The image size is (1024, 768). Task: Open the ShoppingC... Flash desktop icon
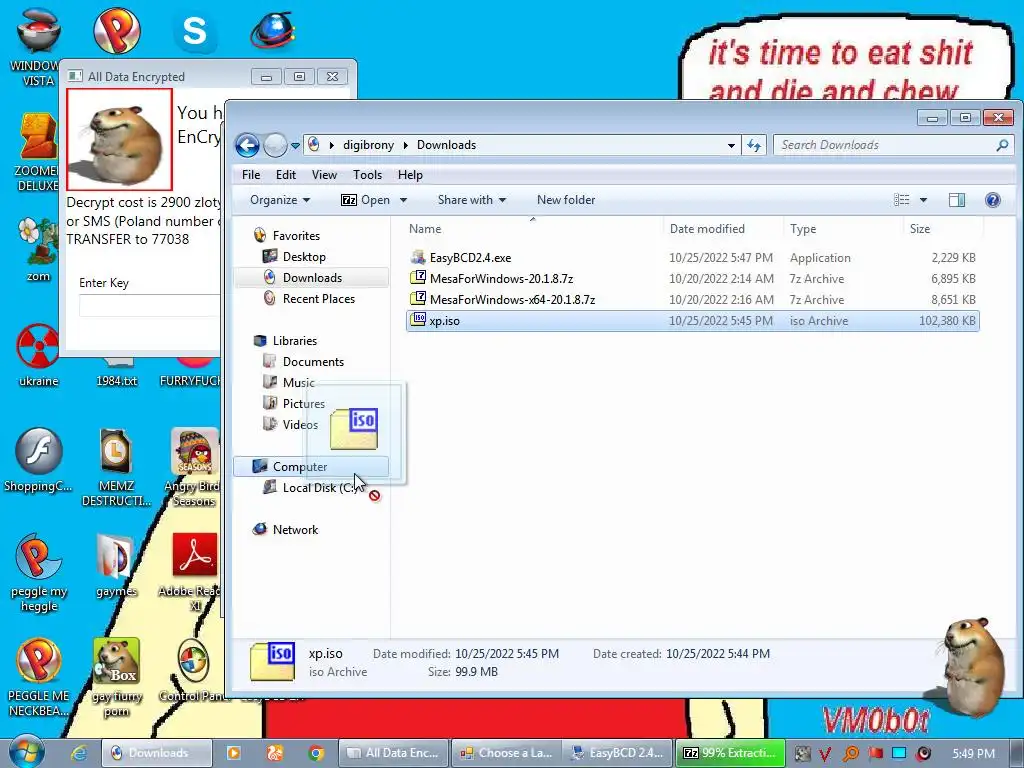coord(38,460)
